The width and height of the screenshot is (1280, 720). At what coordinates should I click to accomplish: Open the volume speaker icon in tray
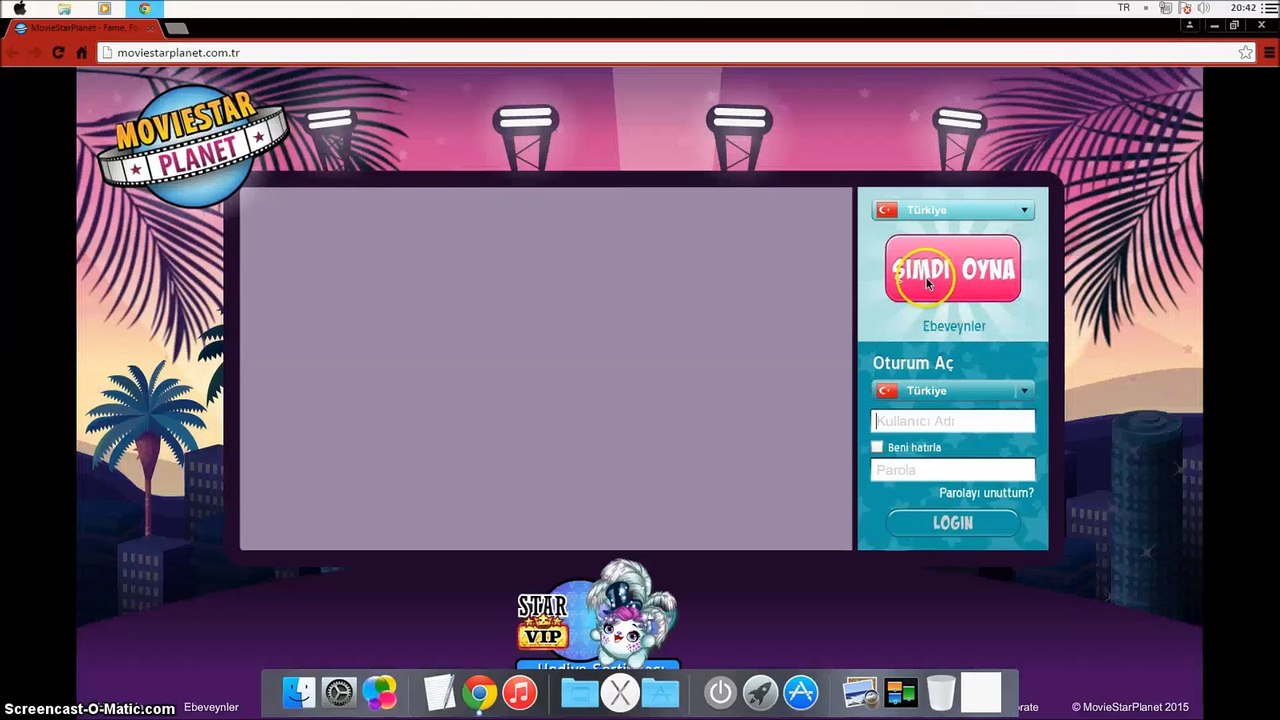1205,8
